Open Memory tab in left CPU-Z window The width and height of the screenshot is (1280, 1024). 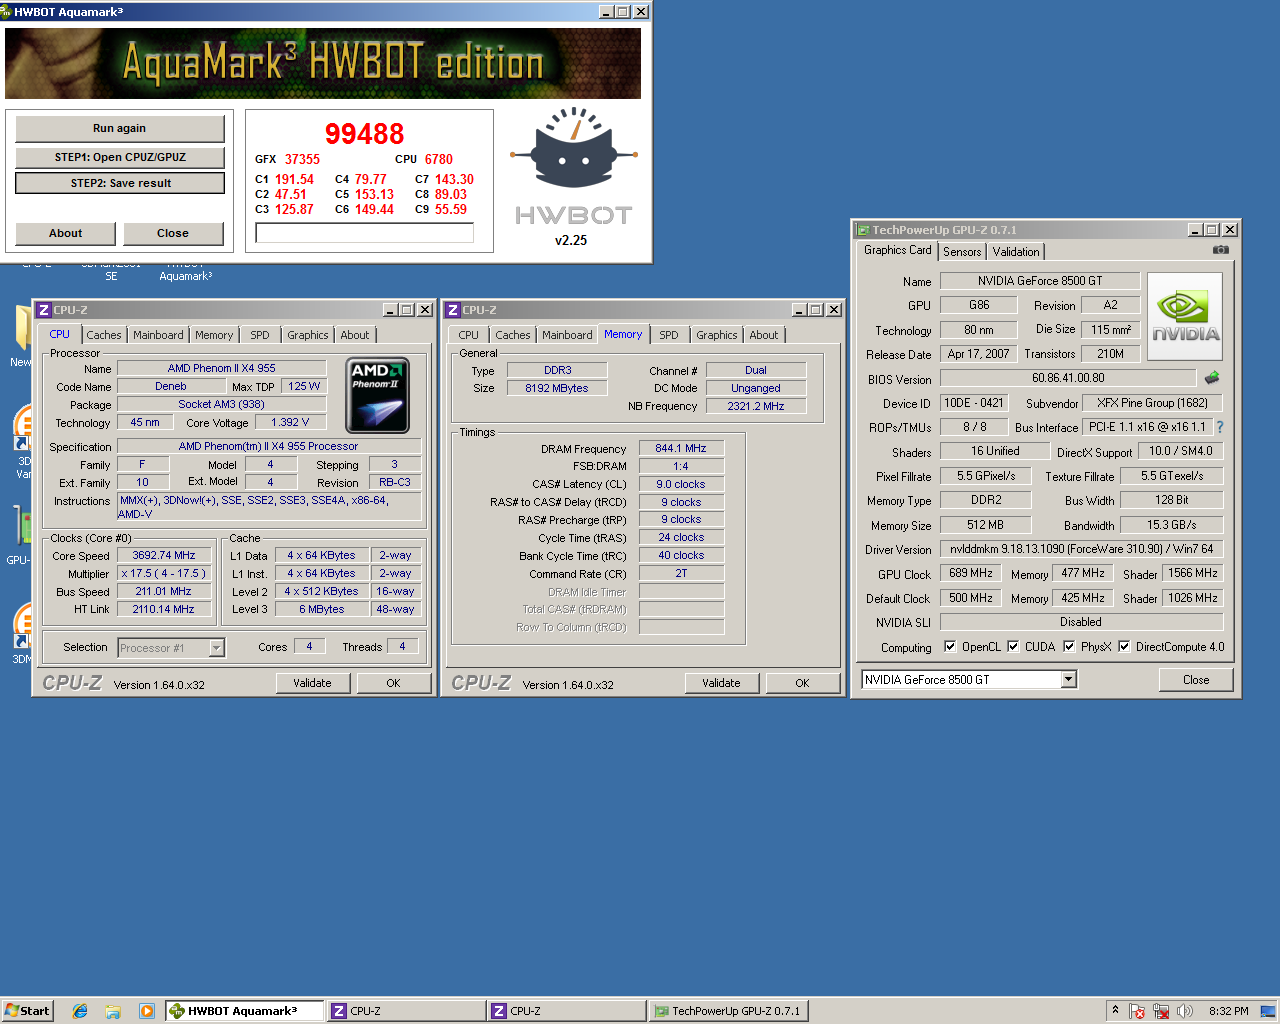(214, 335)
